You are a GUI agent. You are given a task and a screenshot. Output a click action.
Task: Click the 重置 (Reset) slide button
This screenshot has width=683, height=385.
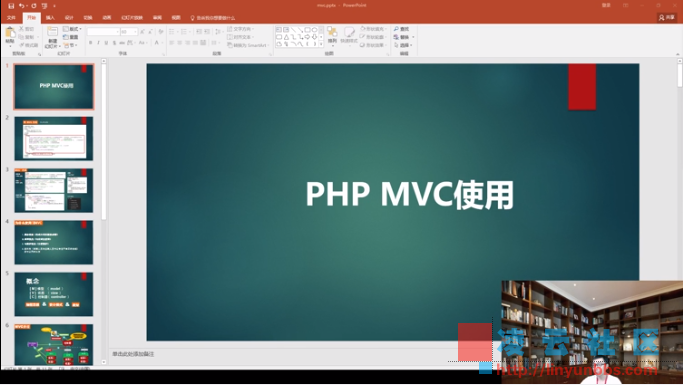(71, 37)
